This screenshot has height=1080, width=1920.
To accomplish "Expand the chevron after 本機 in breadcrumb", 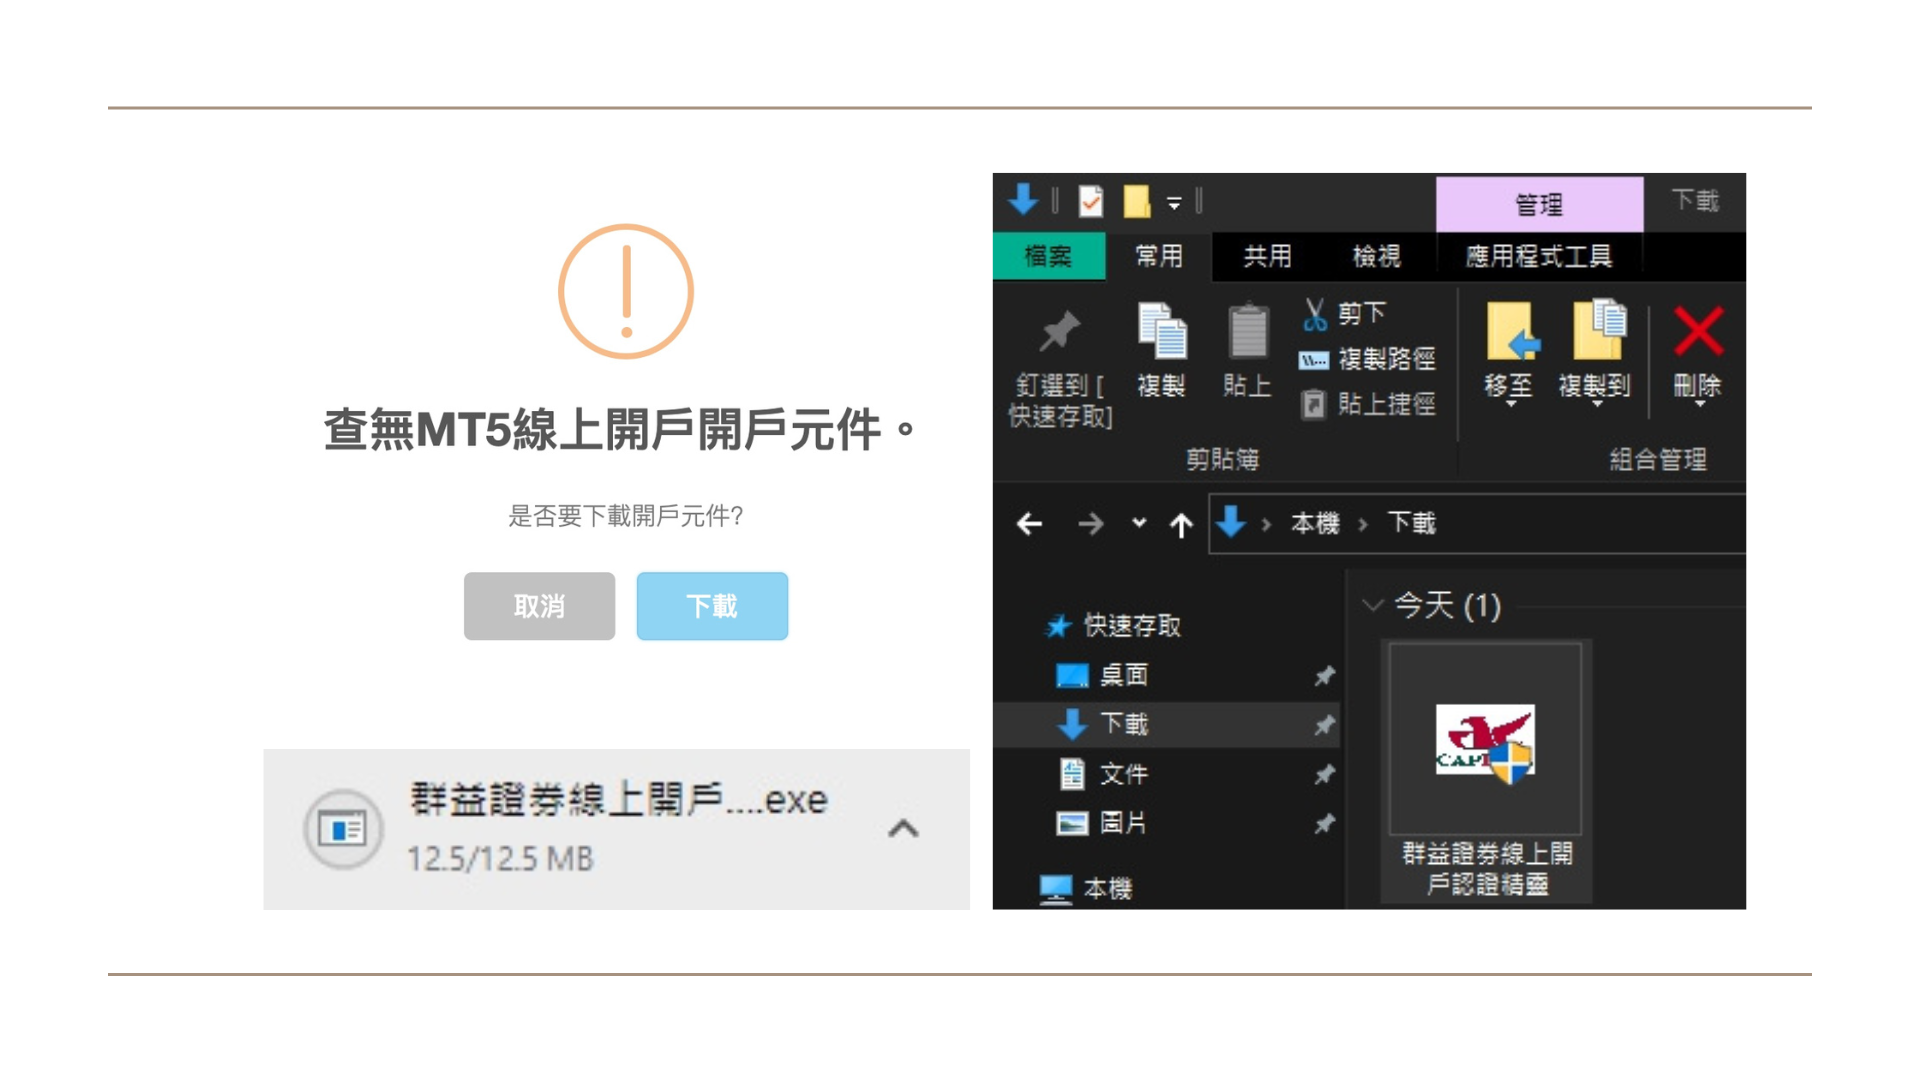I will coord(1363,524).
